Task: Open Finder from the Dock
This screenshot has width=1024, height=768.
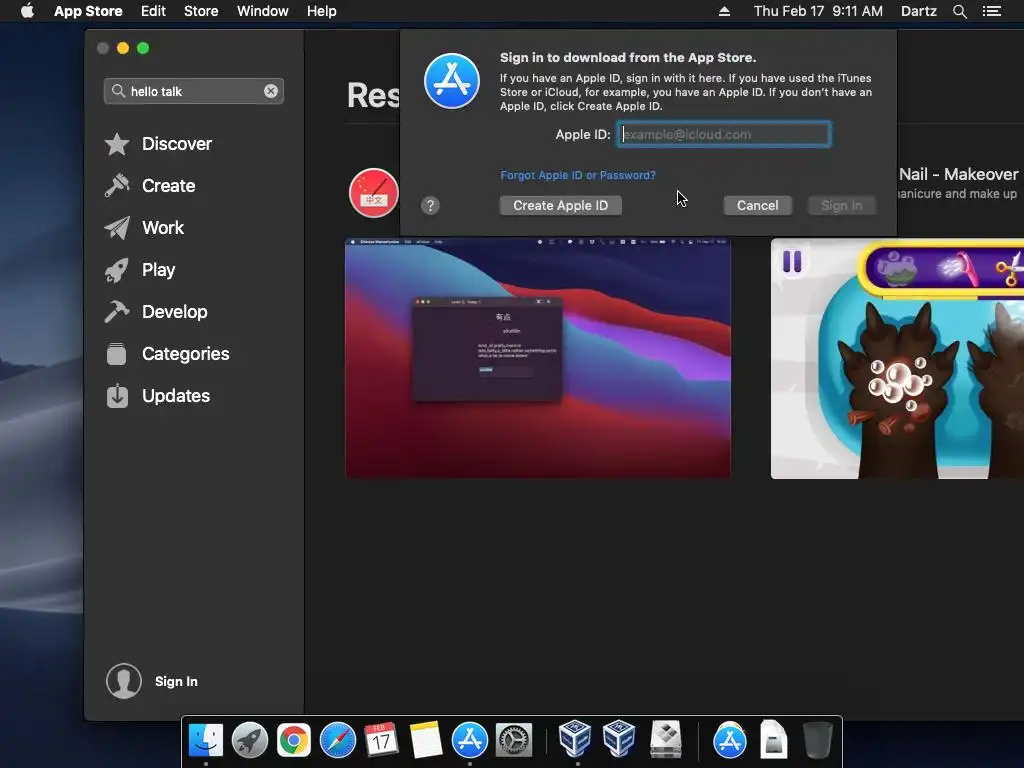Action: [x=206, y=740]
